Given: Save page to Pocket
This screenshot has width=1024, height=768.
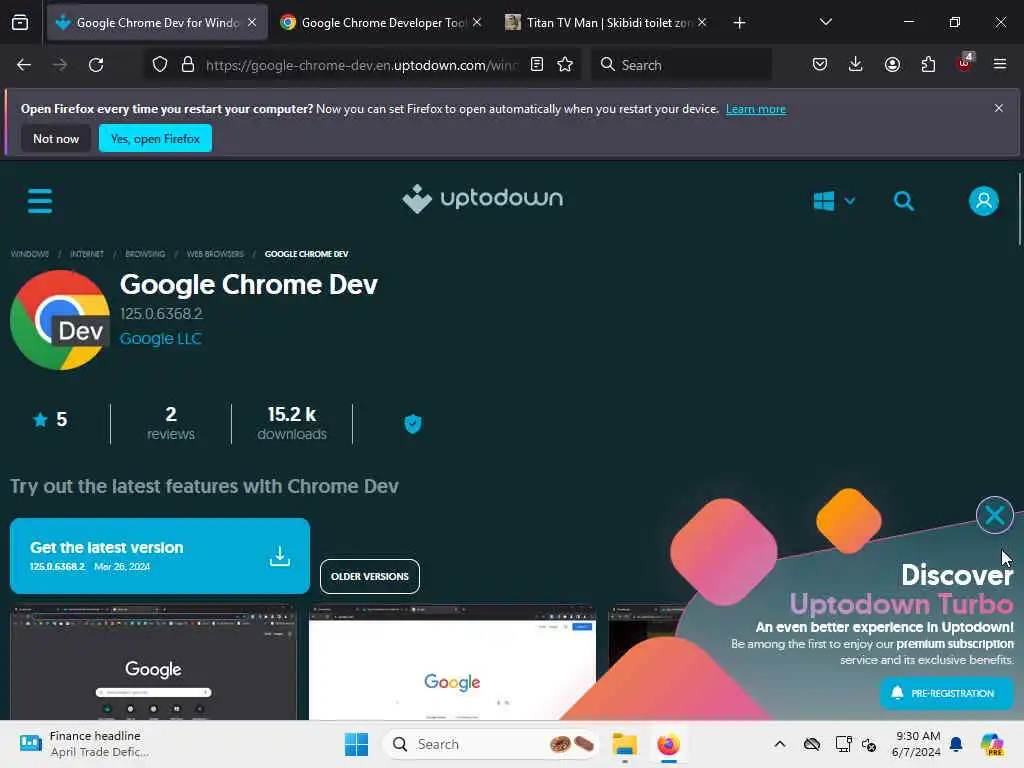Looking at the screenshot, I should (820, 65).
